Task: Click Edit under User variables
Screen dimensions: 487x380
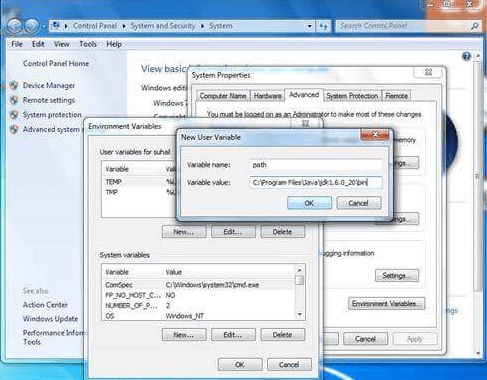Action: 233,232
